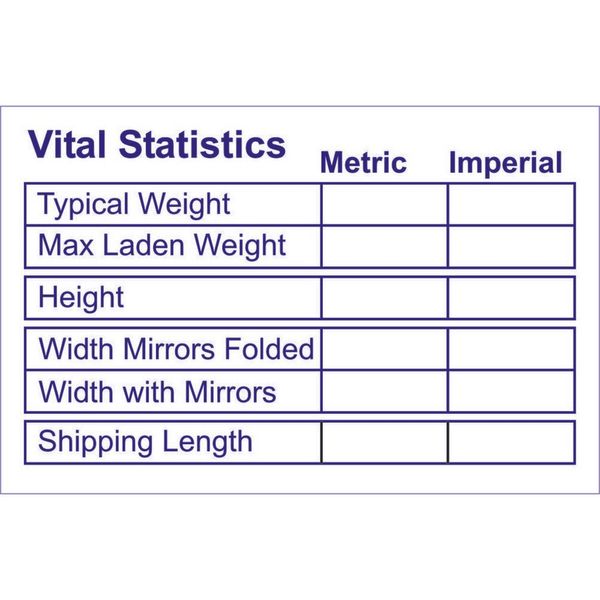Click the Max Laden Weight Imperial cell
600x600 pixels.
[x=511, y=246]
